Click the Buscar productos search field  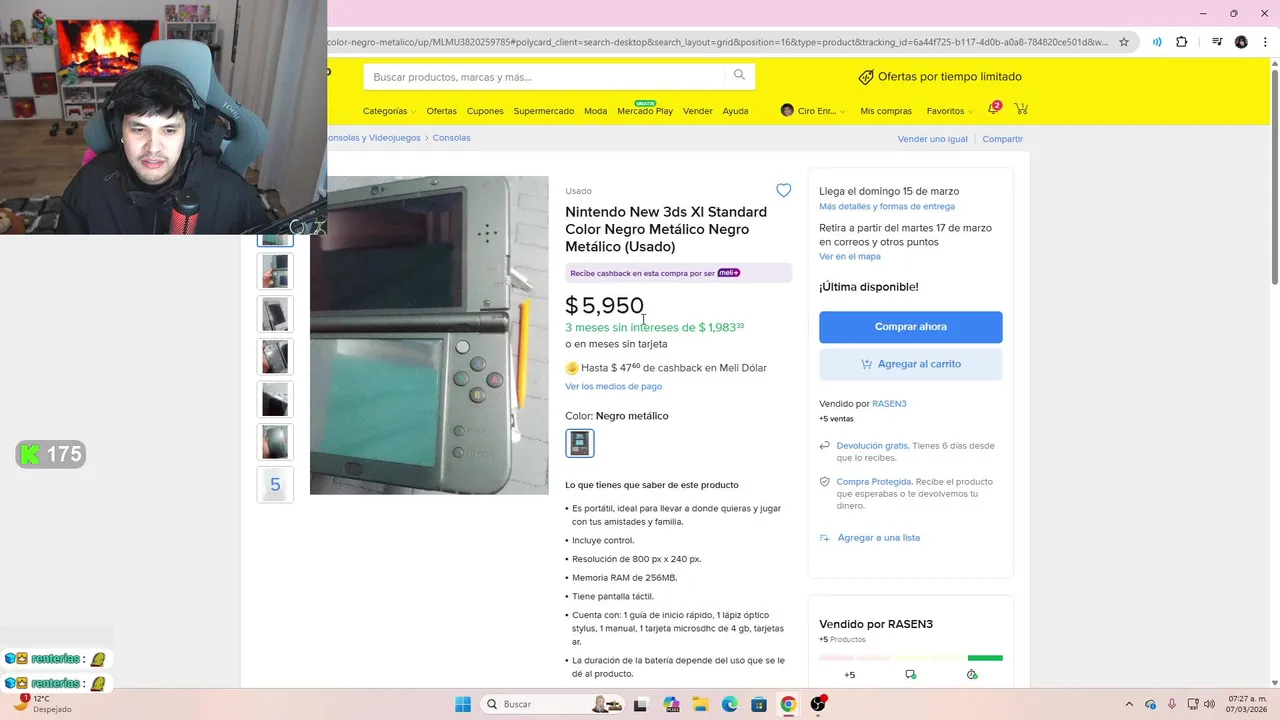[x=545, y=77]
